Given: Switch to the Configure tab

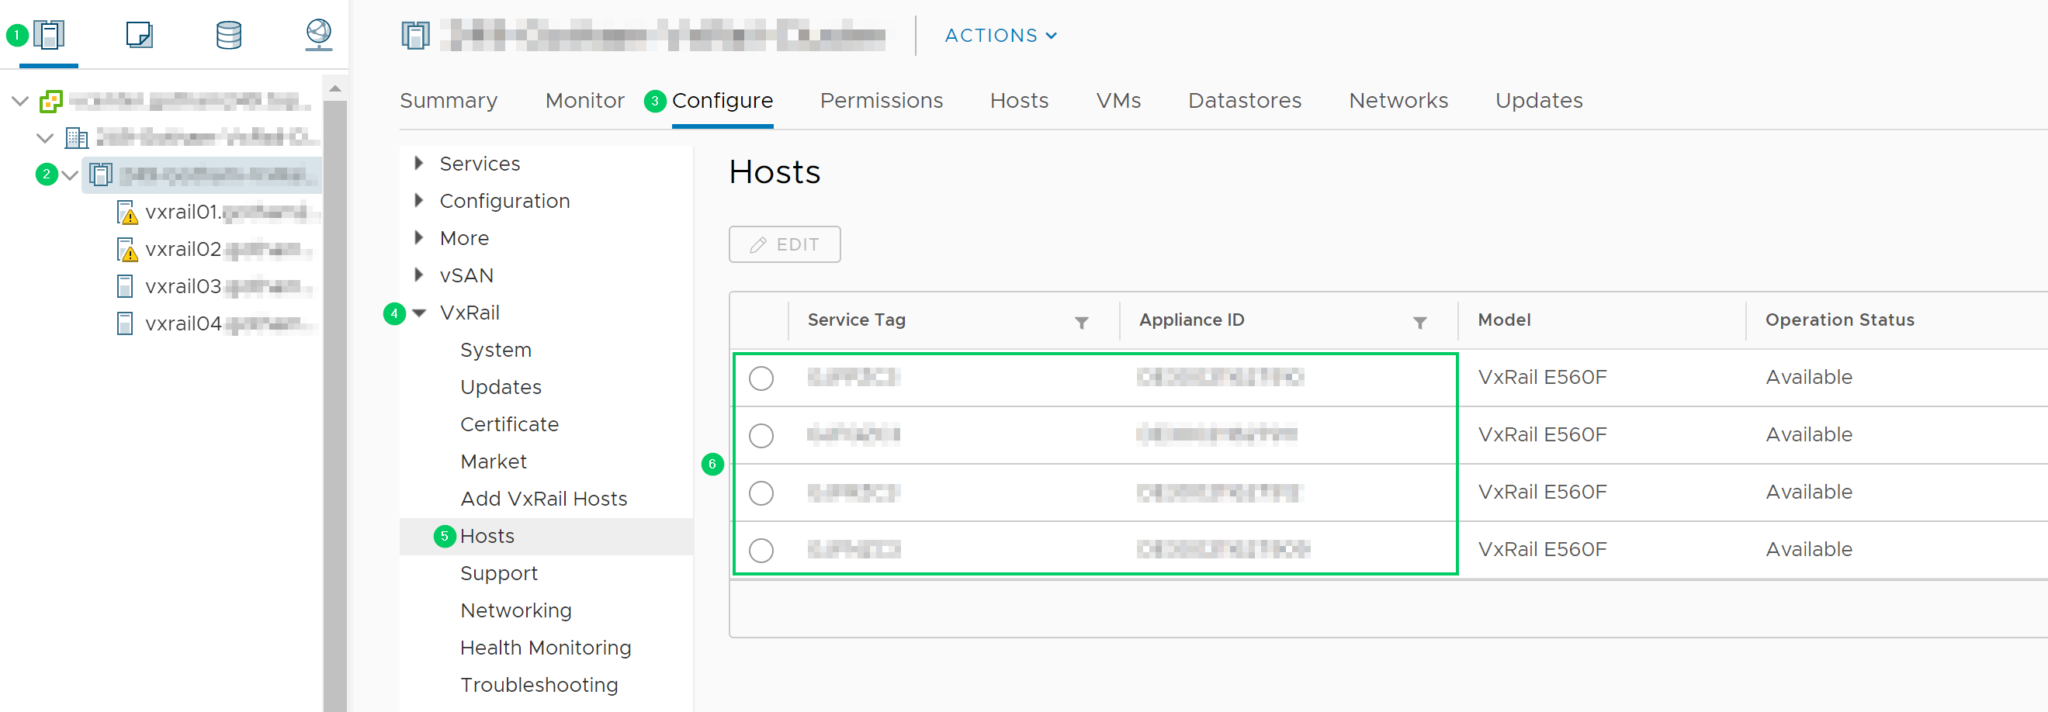Looking at the screenshot, I should (722, 100).
